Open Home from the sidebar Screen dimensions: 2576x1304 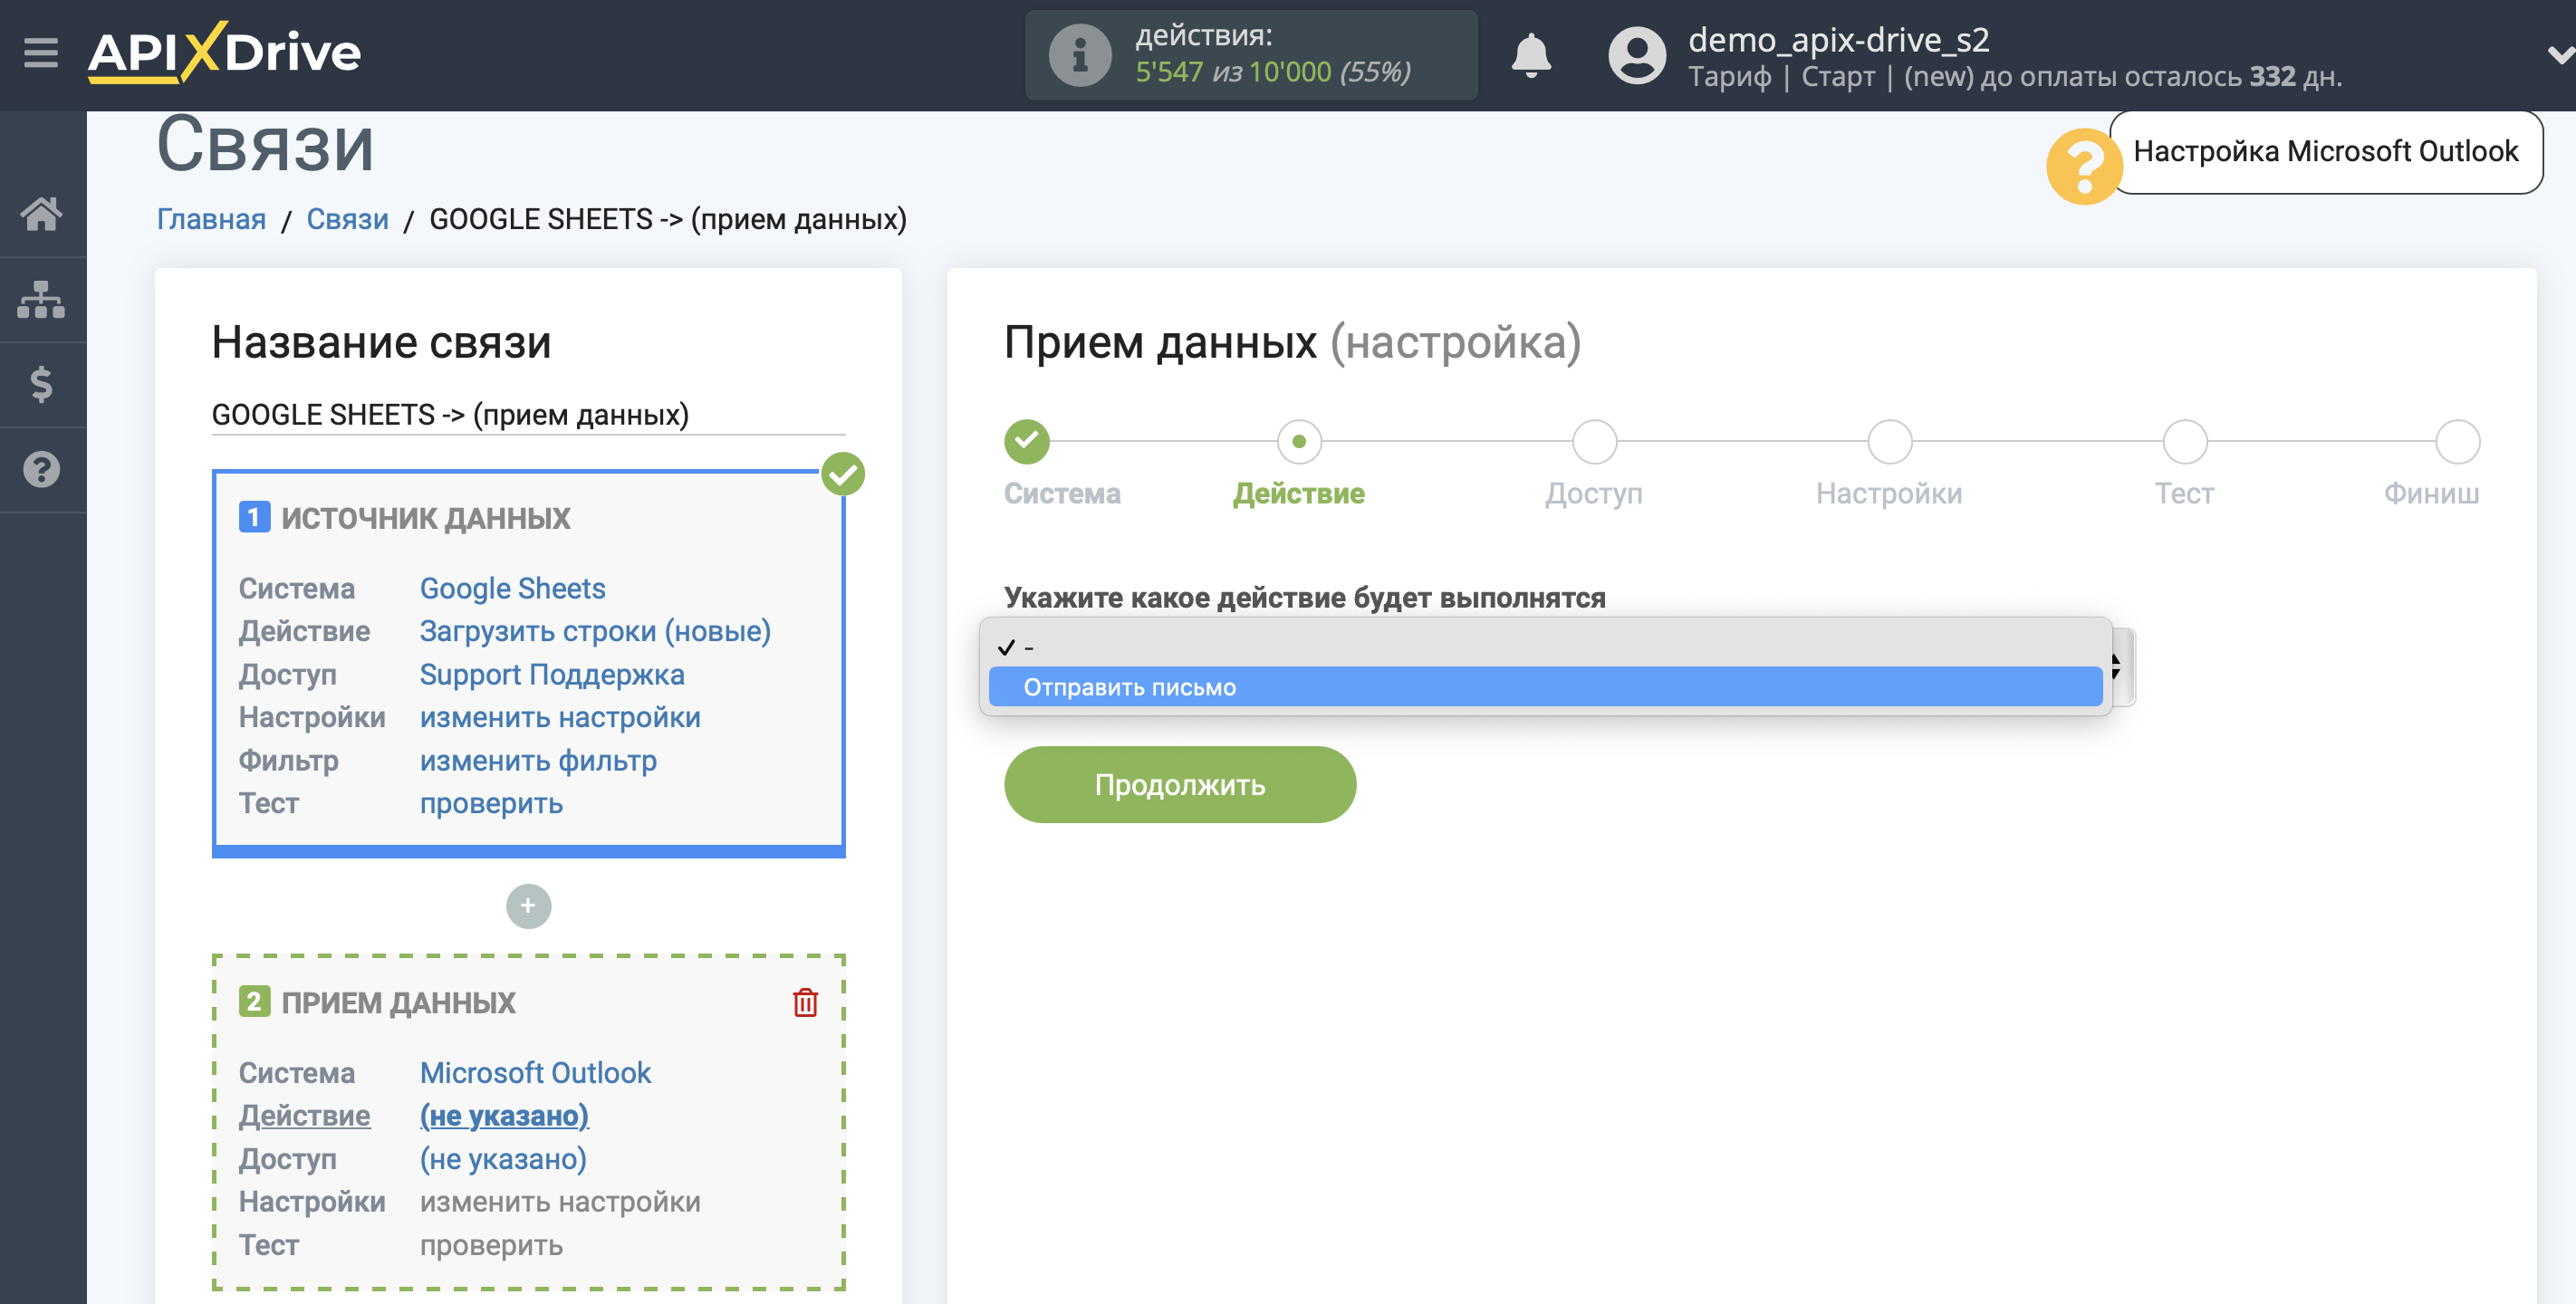41,213
